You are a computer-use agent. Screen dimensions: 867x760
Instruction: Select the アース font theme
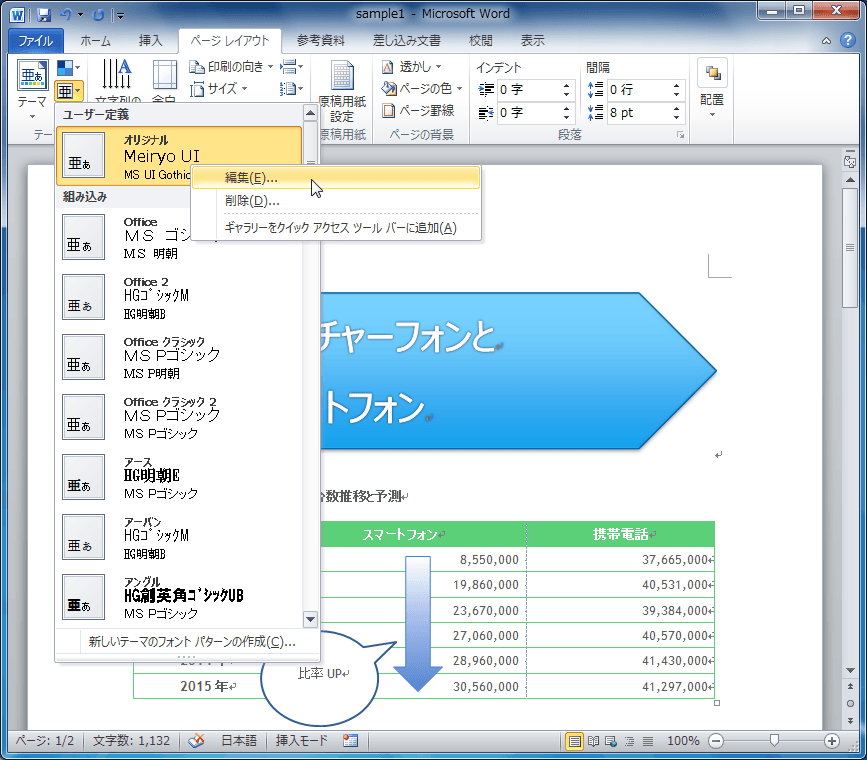click(179, 478)
